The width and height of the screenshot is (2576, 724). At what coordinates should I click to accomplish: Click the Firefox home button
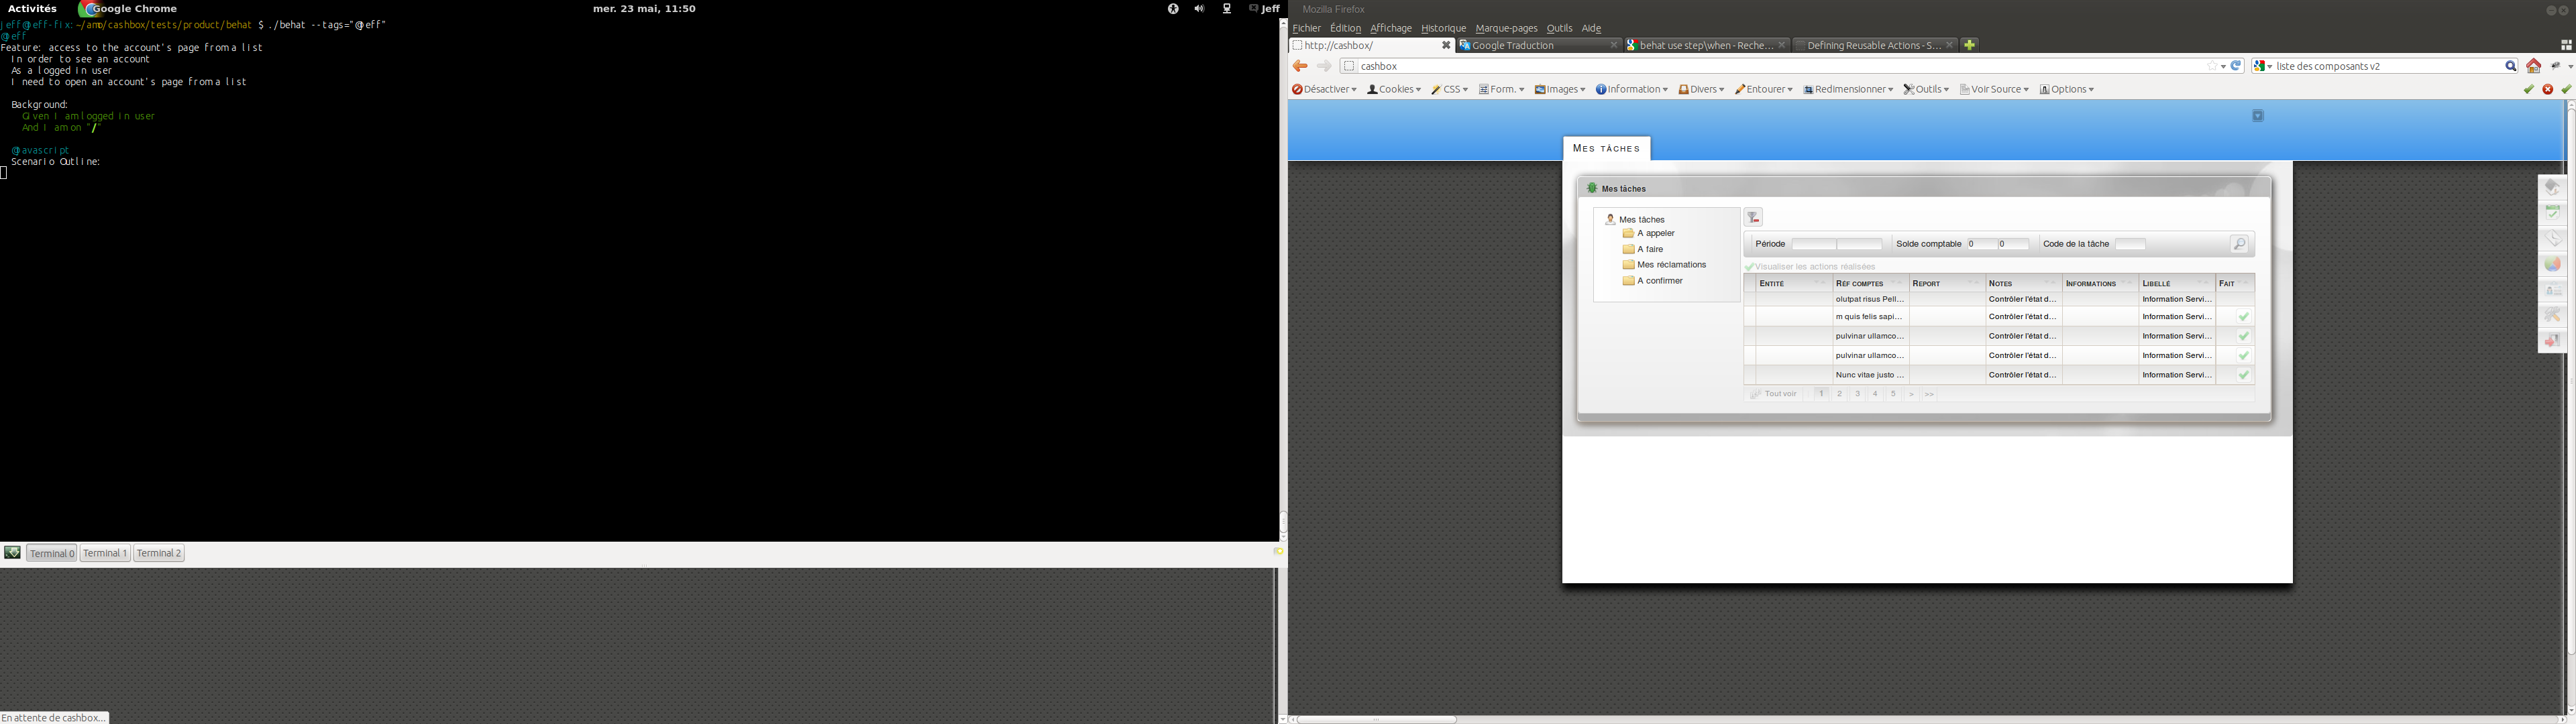coord(2534,67)
